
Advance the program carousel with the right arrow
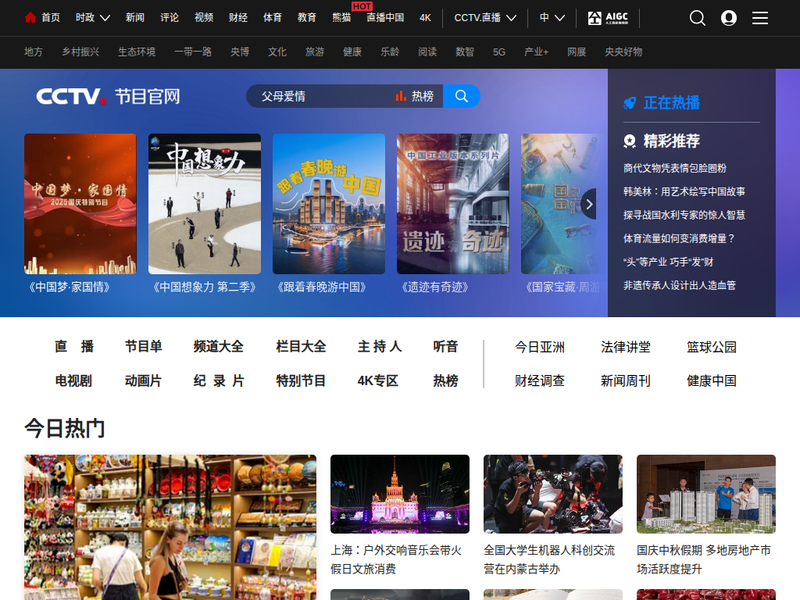coord(589,204)
